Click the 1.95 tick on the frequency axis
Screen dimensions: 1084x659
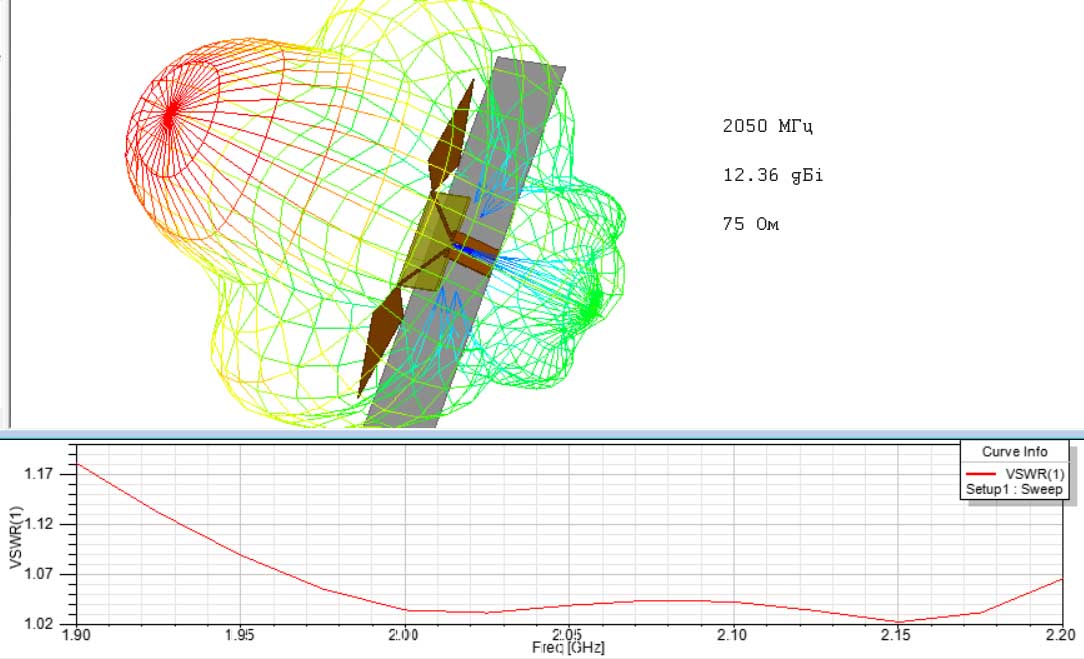click(x=240, y=635)
